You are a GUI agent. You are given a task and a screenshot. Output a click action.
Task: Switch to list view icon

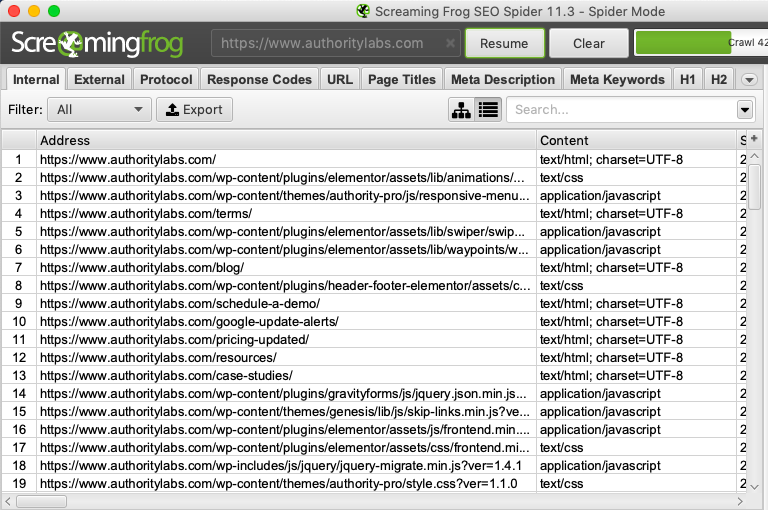pos(488,109)
